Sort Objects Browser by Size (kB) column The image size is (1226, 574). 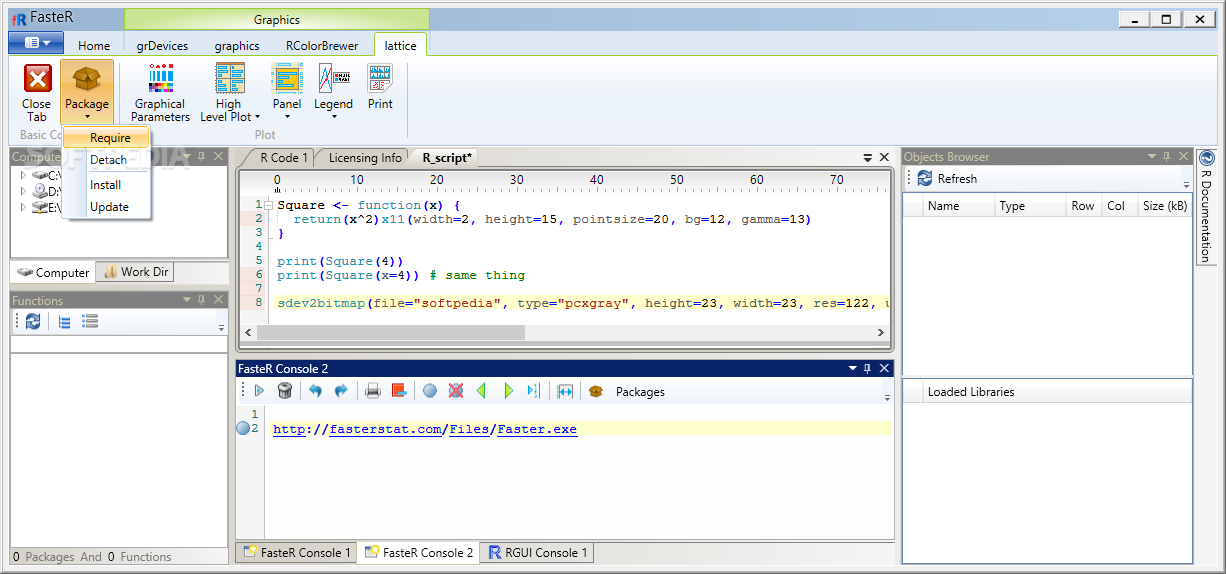[x=1165, y=206]
